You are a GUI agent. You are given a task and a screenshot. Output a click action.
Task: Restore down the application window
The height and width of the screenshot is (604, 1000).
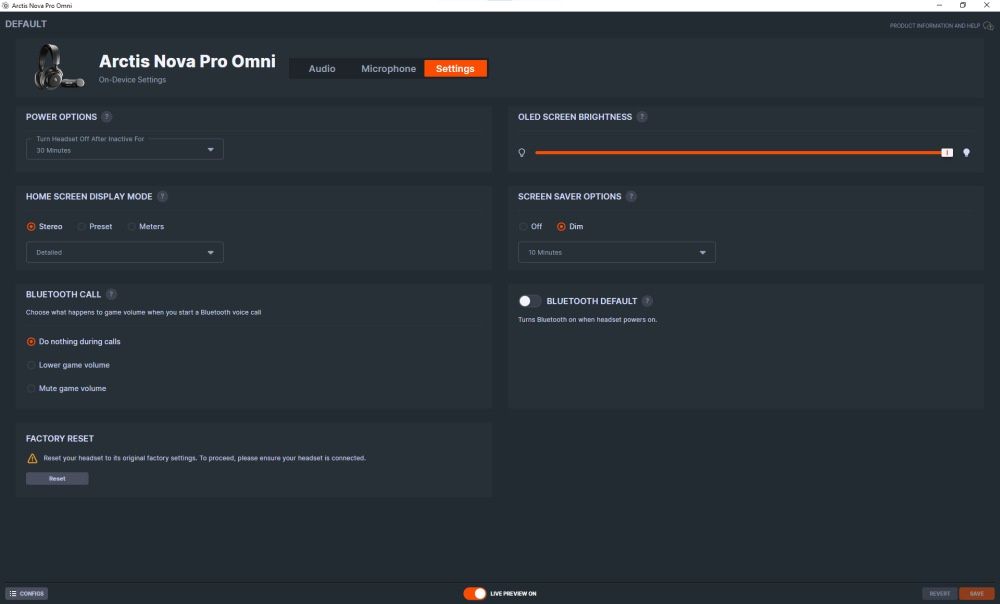click(x=963, y=5)
